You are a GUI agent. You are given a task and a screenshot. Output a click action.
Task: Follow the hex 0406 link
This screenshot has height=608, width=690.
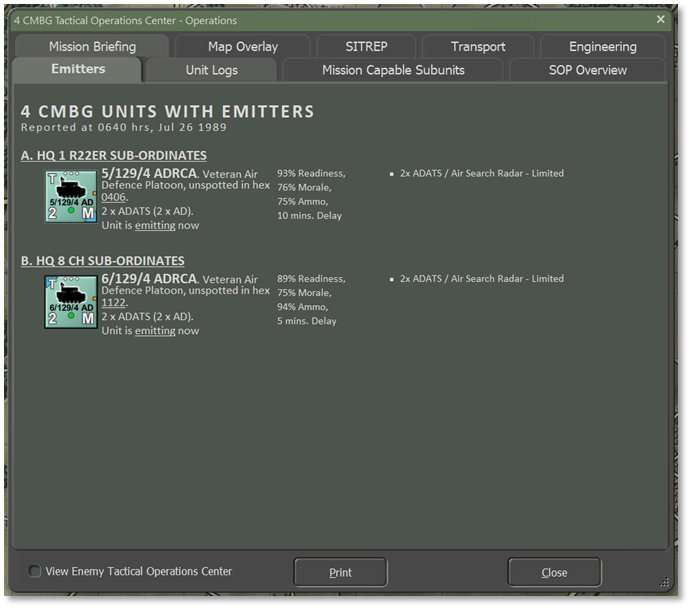114,198
